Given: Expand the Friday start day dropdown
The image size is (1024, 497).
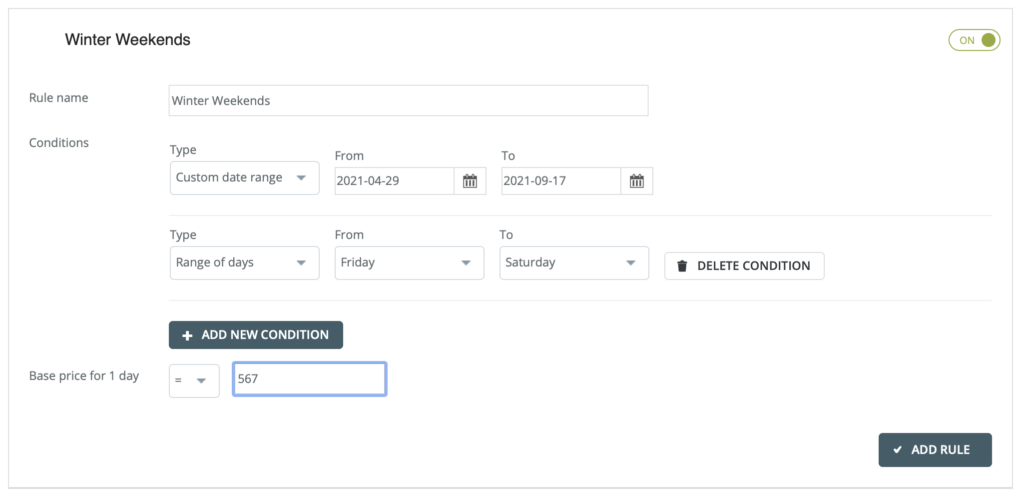Looking at the screenshot, I should tap(409, 263).
